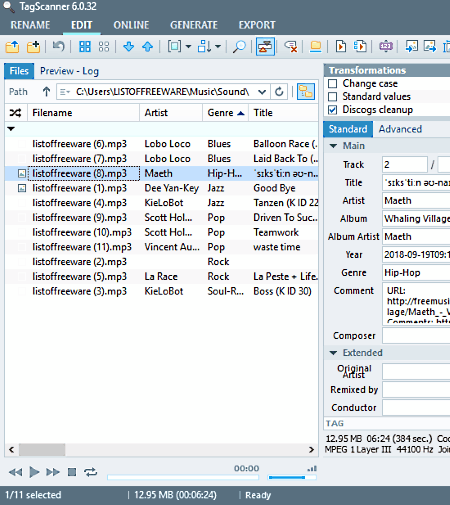Viewport: 450px width, 505px height.
Task: Refresh the folder with the reload icon
Action: pyautogui.click(x=279, y=91)
